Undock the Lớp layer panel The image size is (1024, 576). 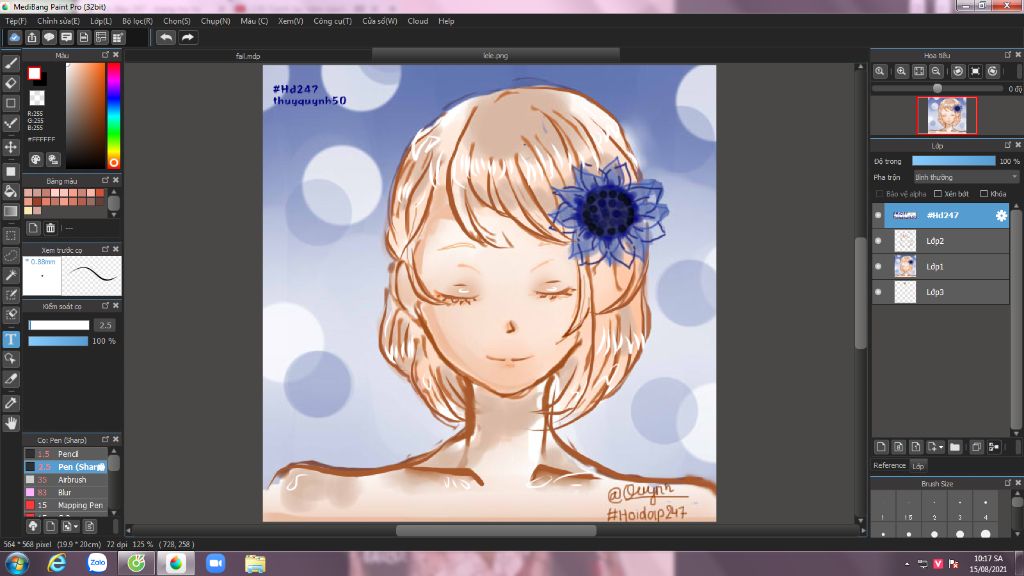tap(1008, 145)
